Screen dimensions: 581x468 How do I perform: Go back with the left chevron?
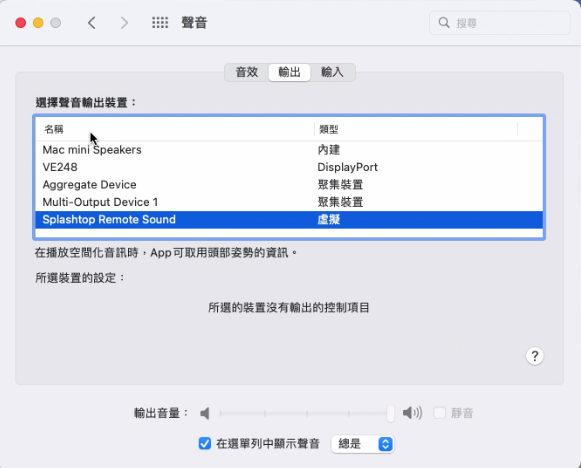[92, 23]
